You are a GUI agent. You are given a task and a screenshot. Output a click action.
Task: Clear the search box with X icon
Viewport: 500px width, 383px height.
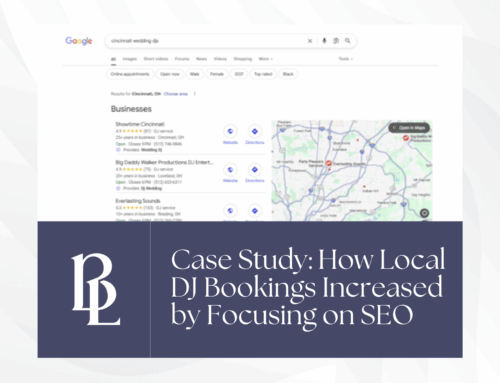[x=310, y=41]
